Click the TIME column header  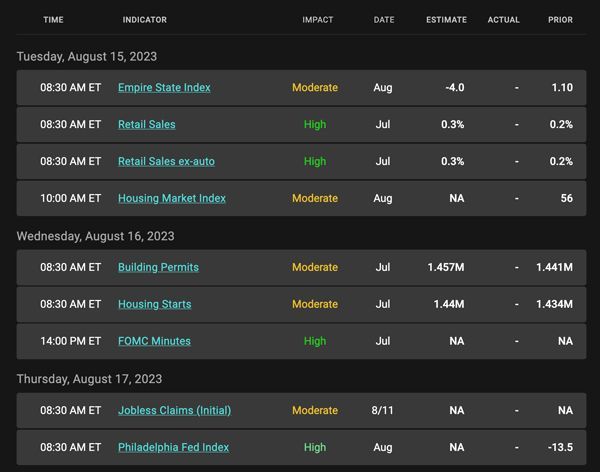(x=53, y=20)
